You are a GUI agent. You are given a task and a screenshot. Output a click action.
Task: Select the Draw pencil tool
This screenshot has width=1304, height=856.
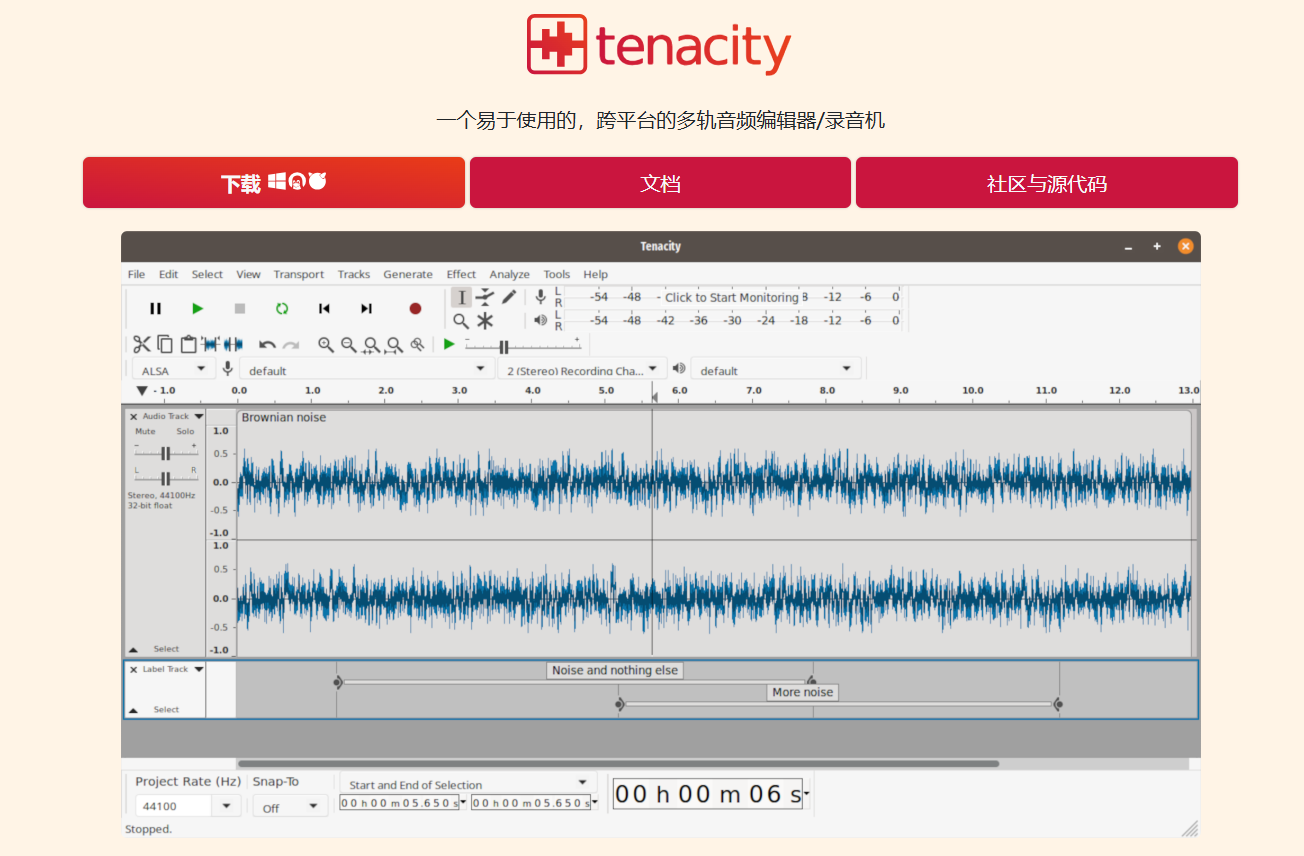click(x=509, y=297)
